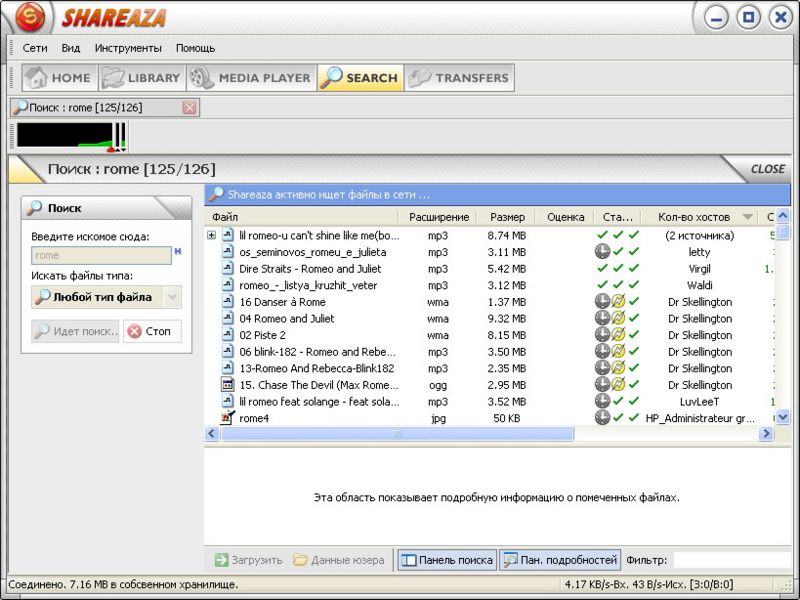Click host 'LuvLeeT' in results
This screenshot has width=800, height=600.
click(x=699, y=402)
